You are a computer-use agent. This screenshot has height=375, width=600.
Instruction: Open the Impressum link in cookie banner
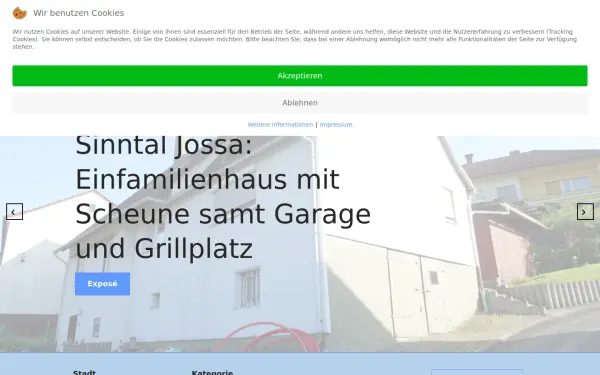tap(336, 125)
